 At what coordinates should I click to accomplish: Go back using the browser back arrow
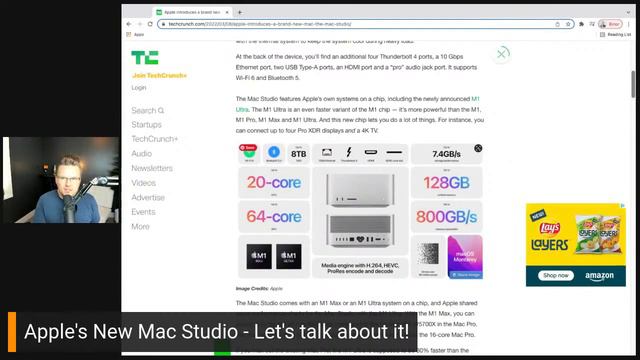click(129, 24)
